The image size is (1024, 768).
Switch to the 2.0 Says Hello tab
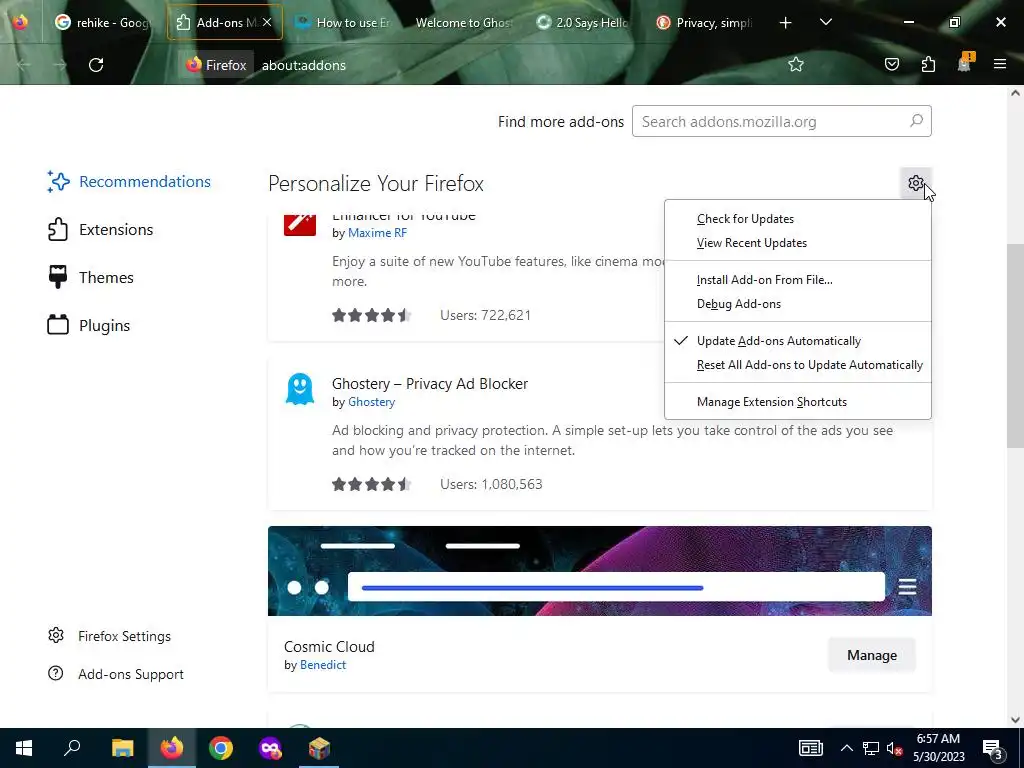[583, 22]
